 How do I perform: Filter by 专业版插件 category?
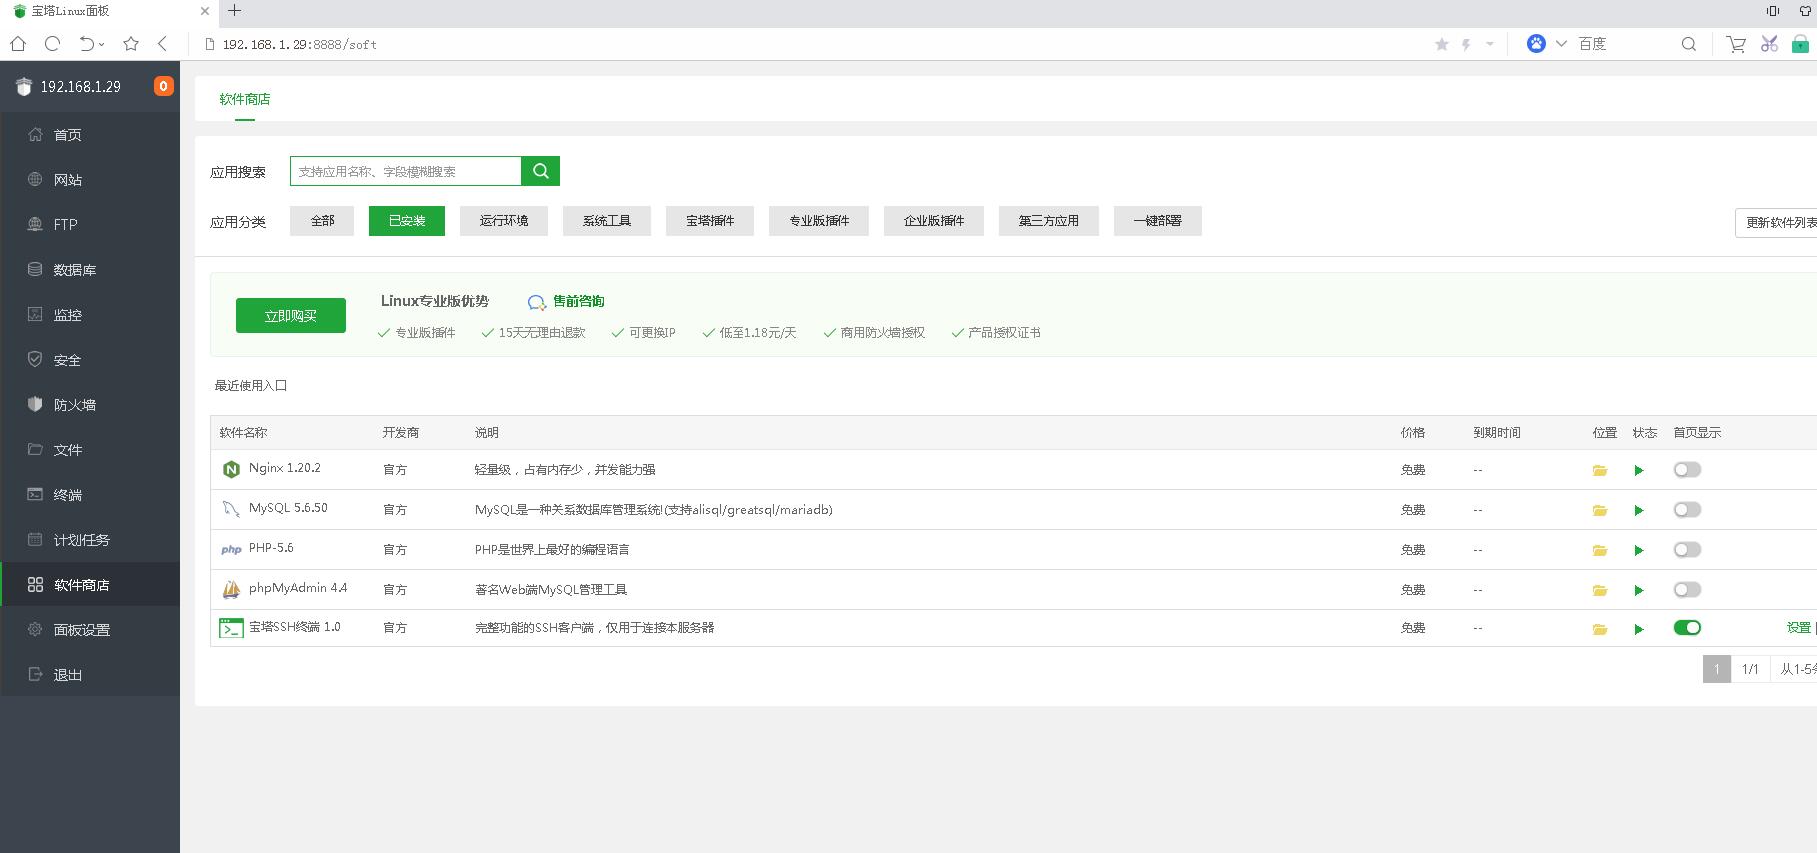pyautogui.click(x=819, y=221)
